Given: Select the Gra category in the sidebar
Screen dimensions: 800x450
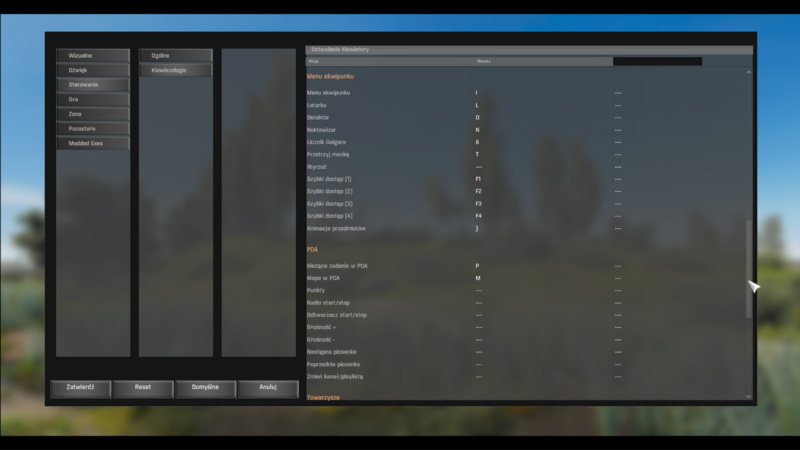Looking at the screenshot, I should (93, 100).
